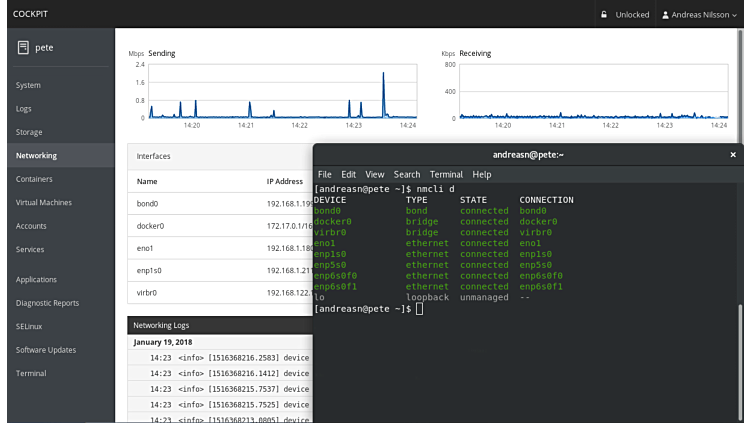
Task: Open the Terminal menu in terminal window
Action: (x=446, y=174)
